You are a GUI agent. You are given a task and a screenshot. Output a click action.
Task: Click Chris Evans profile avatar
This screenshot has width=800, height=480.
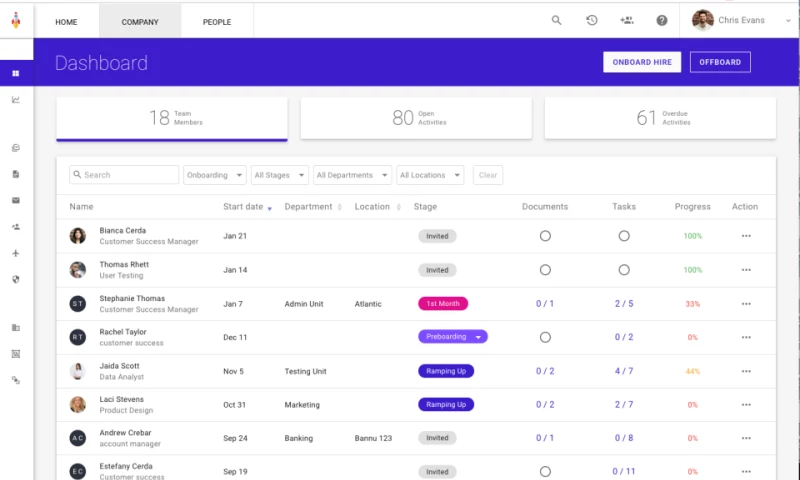pyautogui.click(x=703, y=20)
